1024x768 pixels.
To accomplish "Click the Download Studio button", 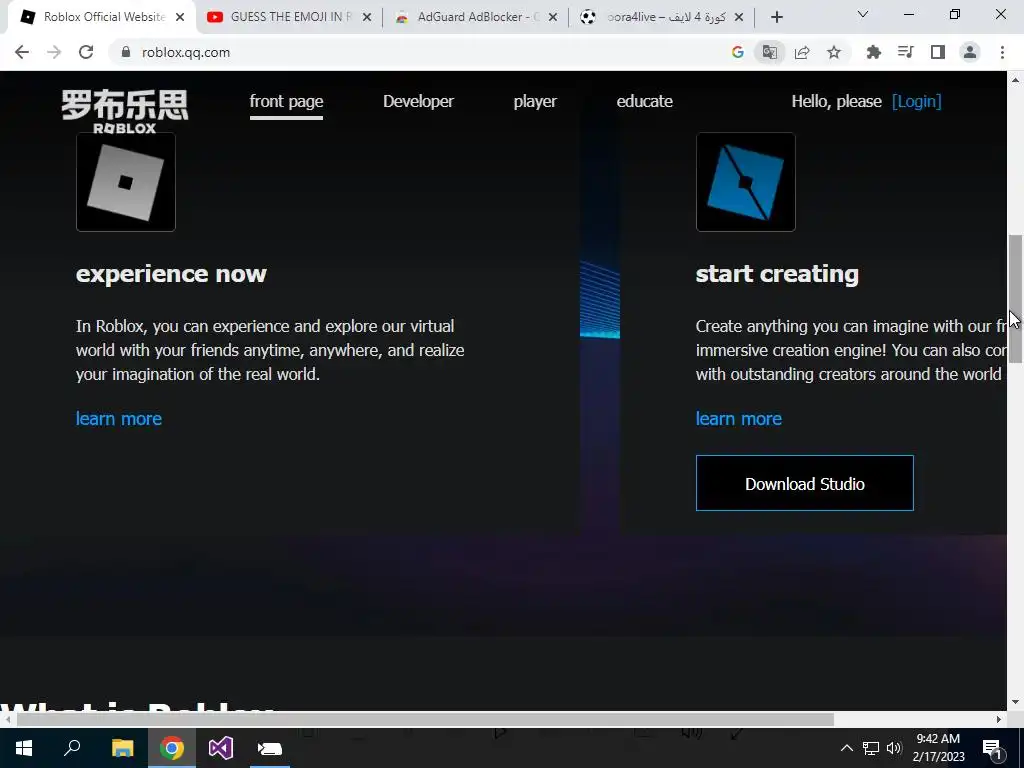I will click(x=805, y=483).
